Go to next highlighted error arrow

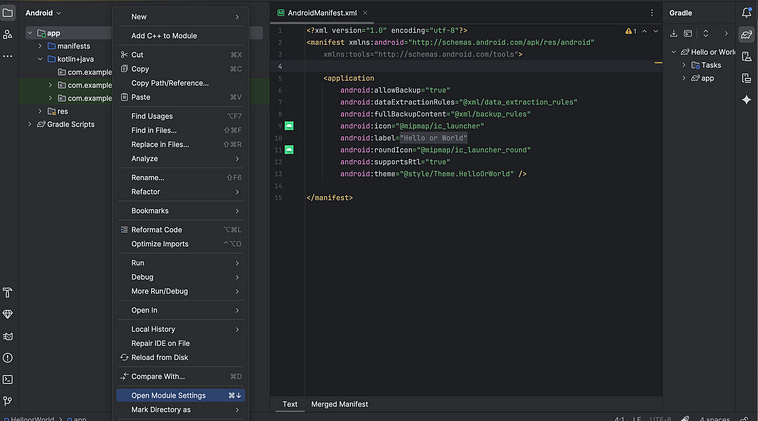[656, 31]
